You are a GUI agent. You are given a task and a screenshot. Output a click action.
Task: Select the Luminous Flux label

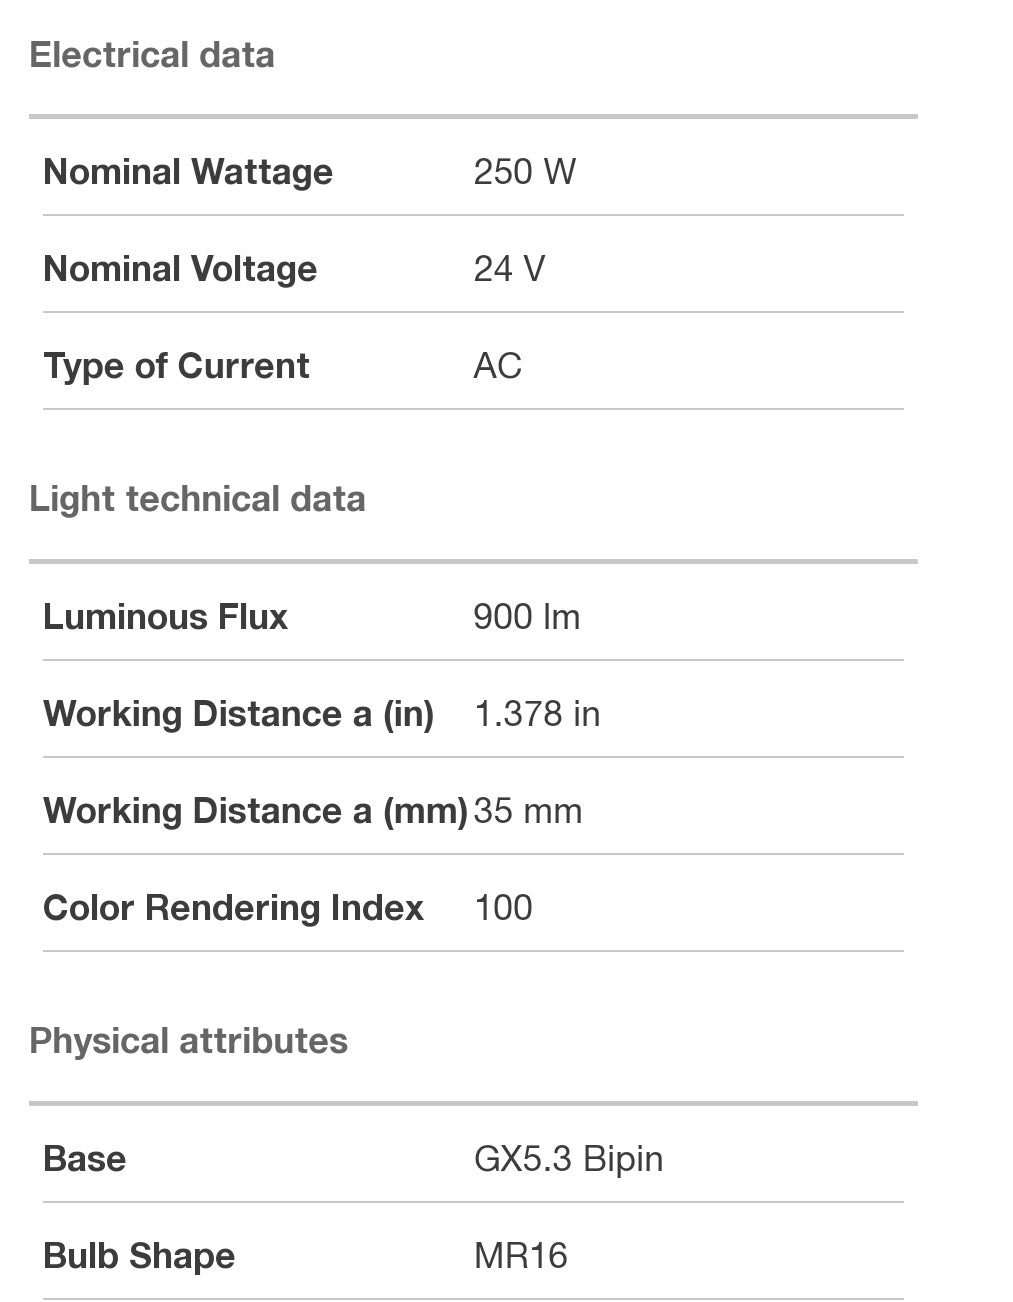(165, 617)
